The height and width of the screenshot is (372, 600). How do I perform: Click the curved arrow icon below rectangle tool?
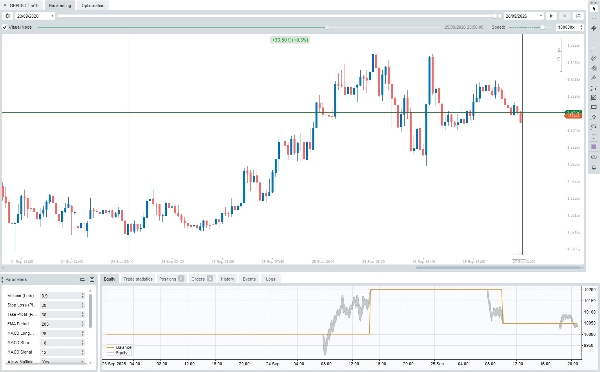click(x=593, y=117)
